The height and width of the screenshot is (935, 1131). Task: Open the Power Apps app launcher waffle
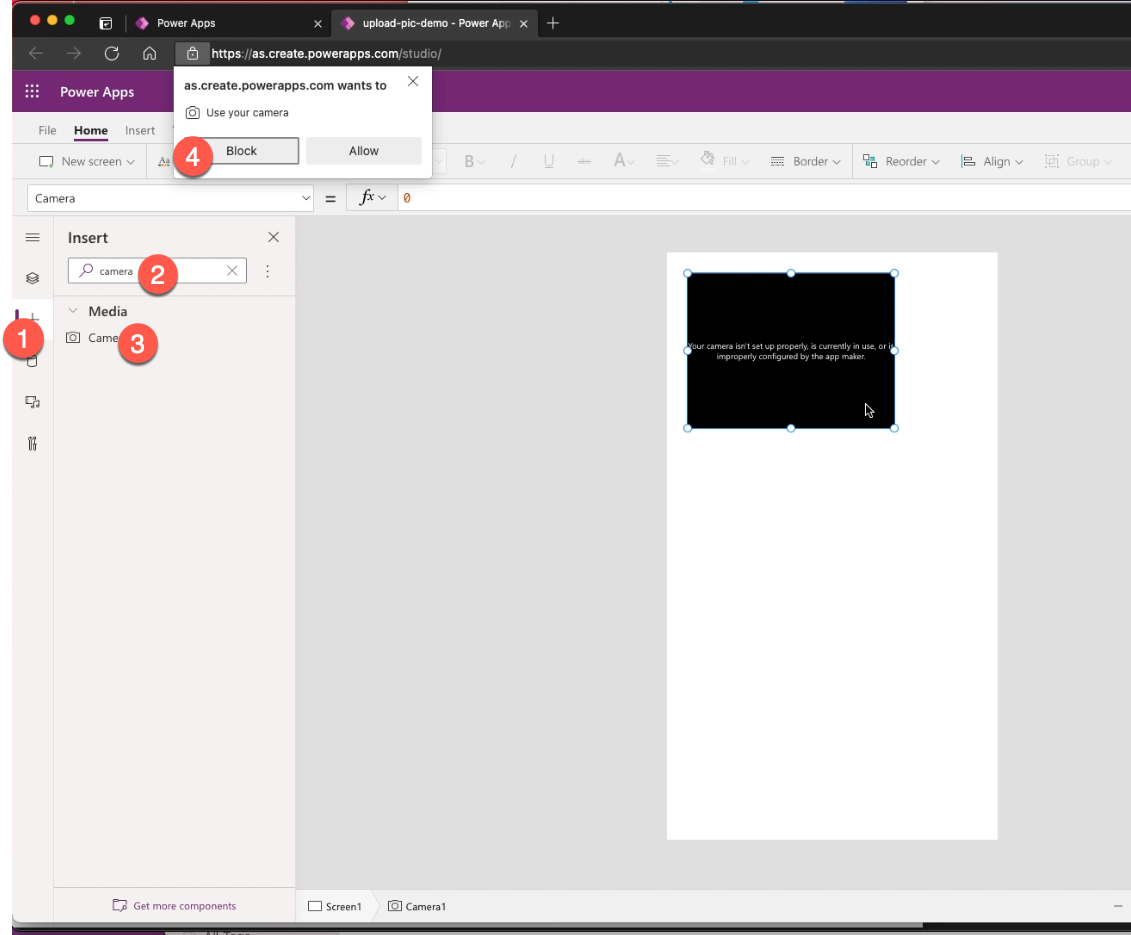(32, 92)
